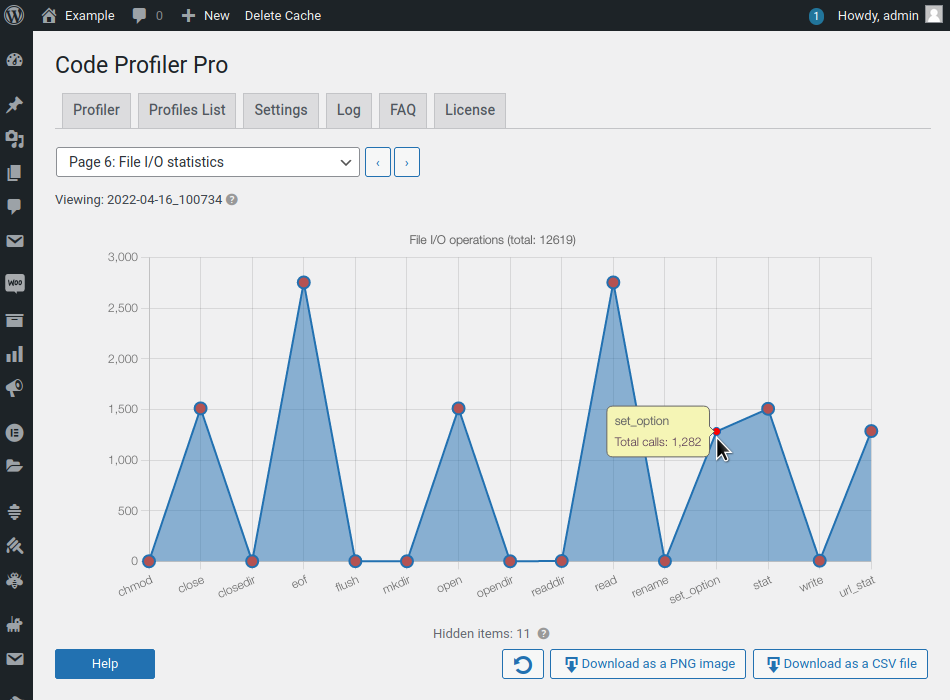This screenshot has width=950, height=700.
Task: Open the FAQ tab
Action: pos(403,110)
